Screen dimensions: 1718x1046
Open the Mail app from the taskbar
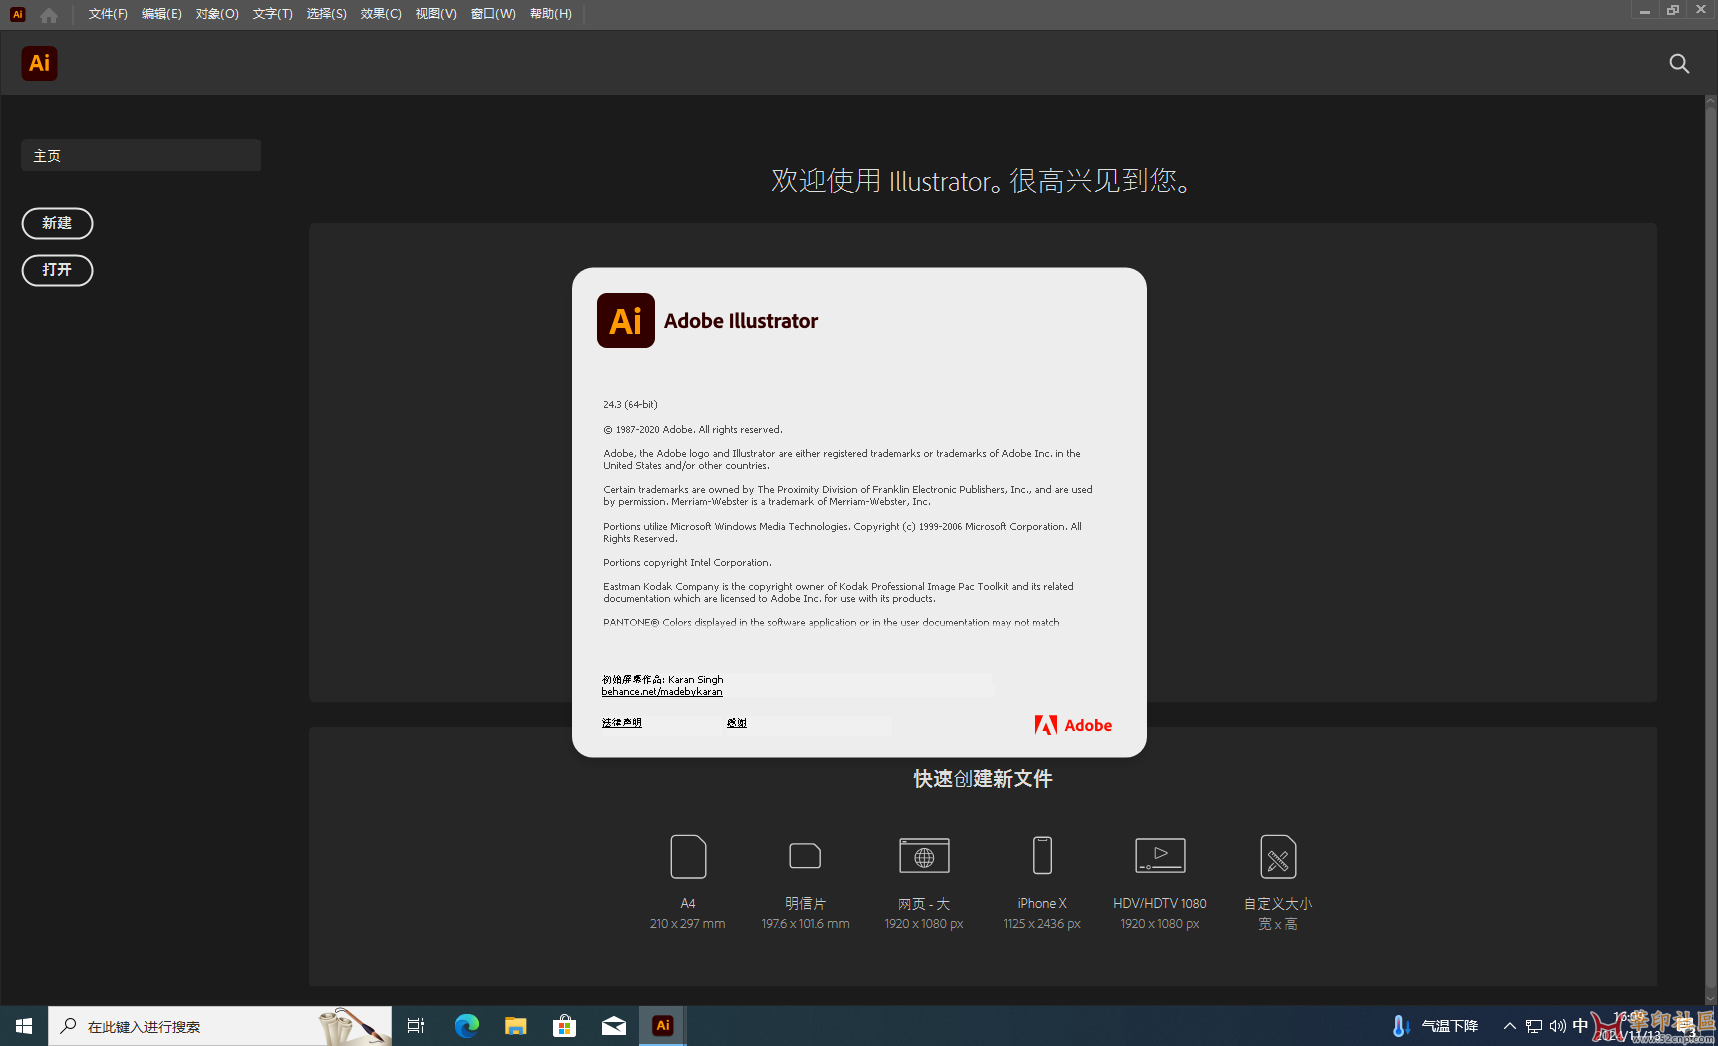point(614,1026)
